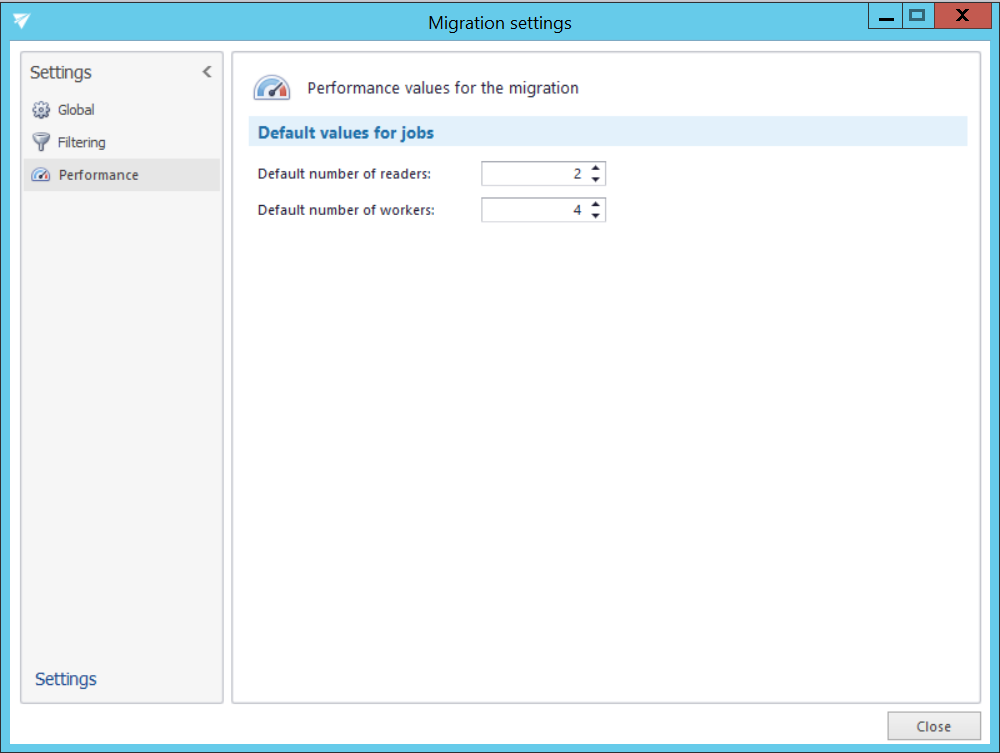Minimize the Migration settings window
1000x753 pixels.
[x=885, y=15]
